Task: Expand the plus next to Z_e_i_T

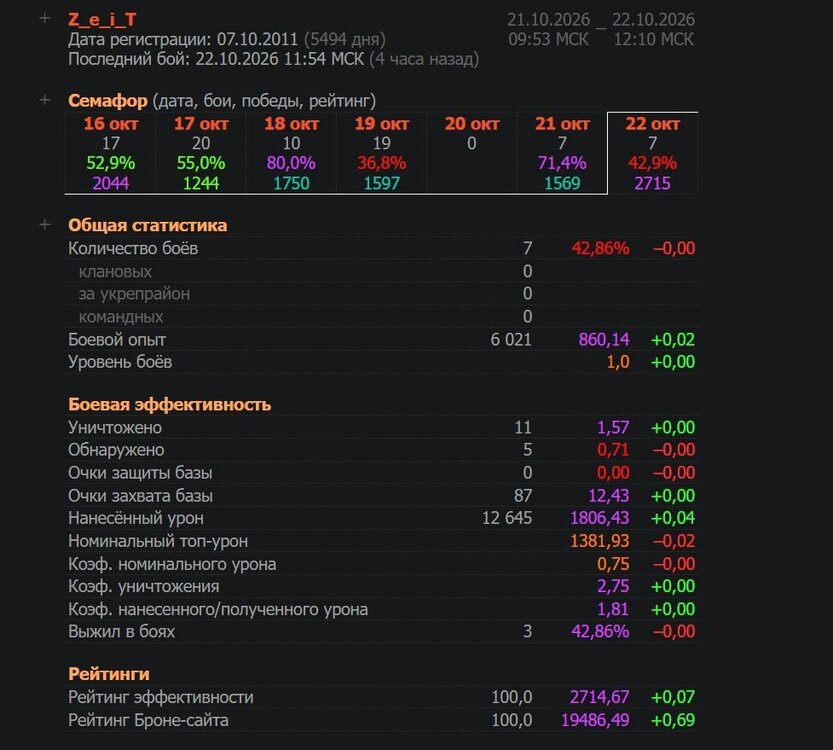Action: pos(45,19)
